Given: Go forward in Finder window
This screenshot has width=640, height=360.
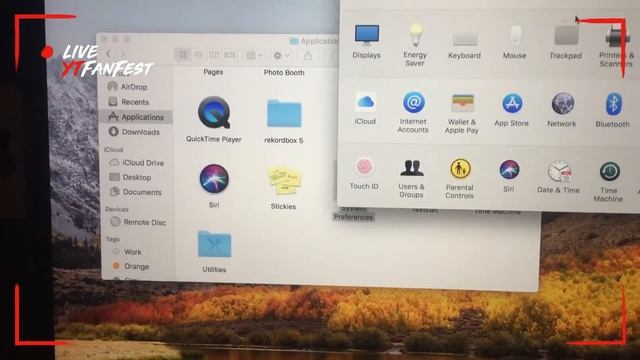Looking at the screenshot, I should [122, 54].
